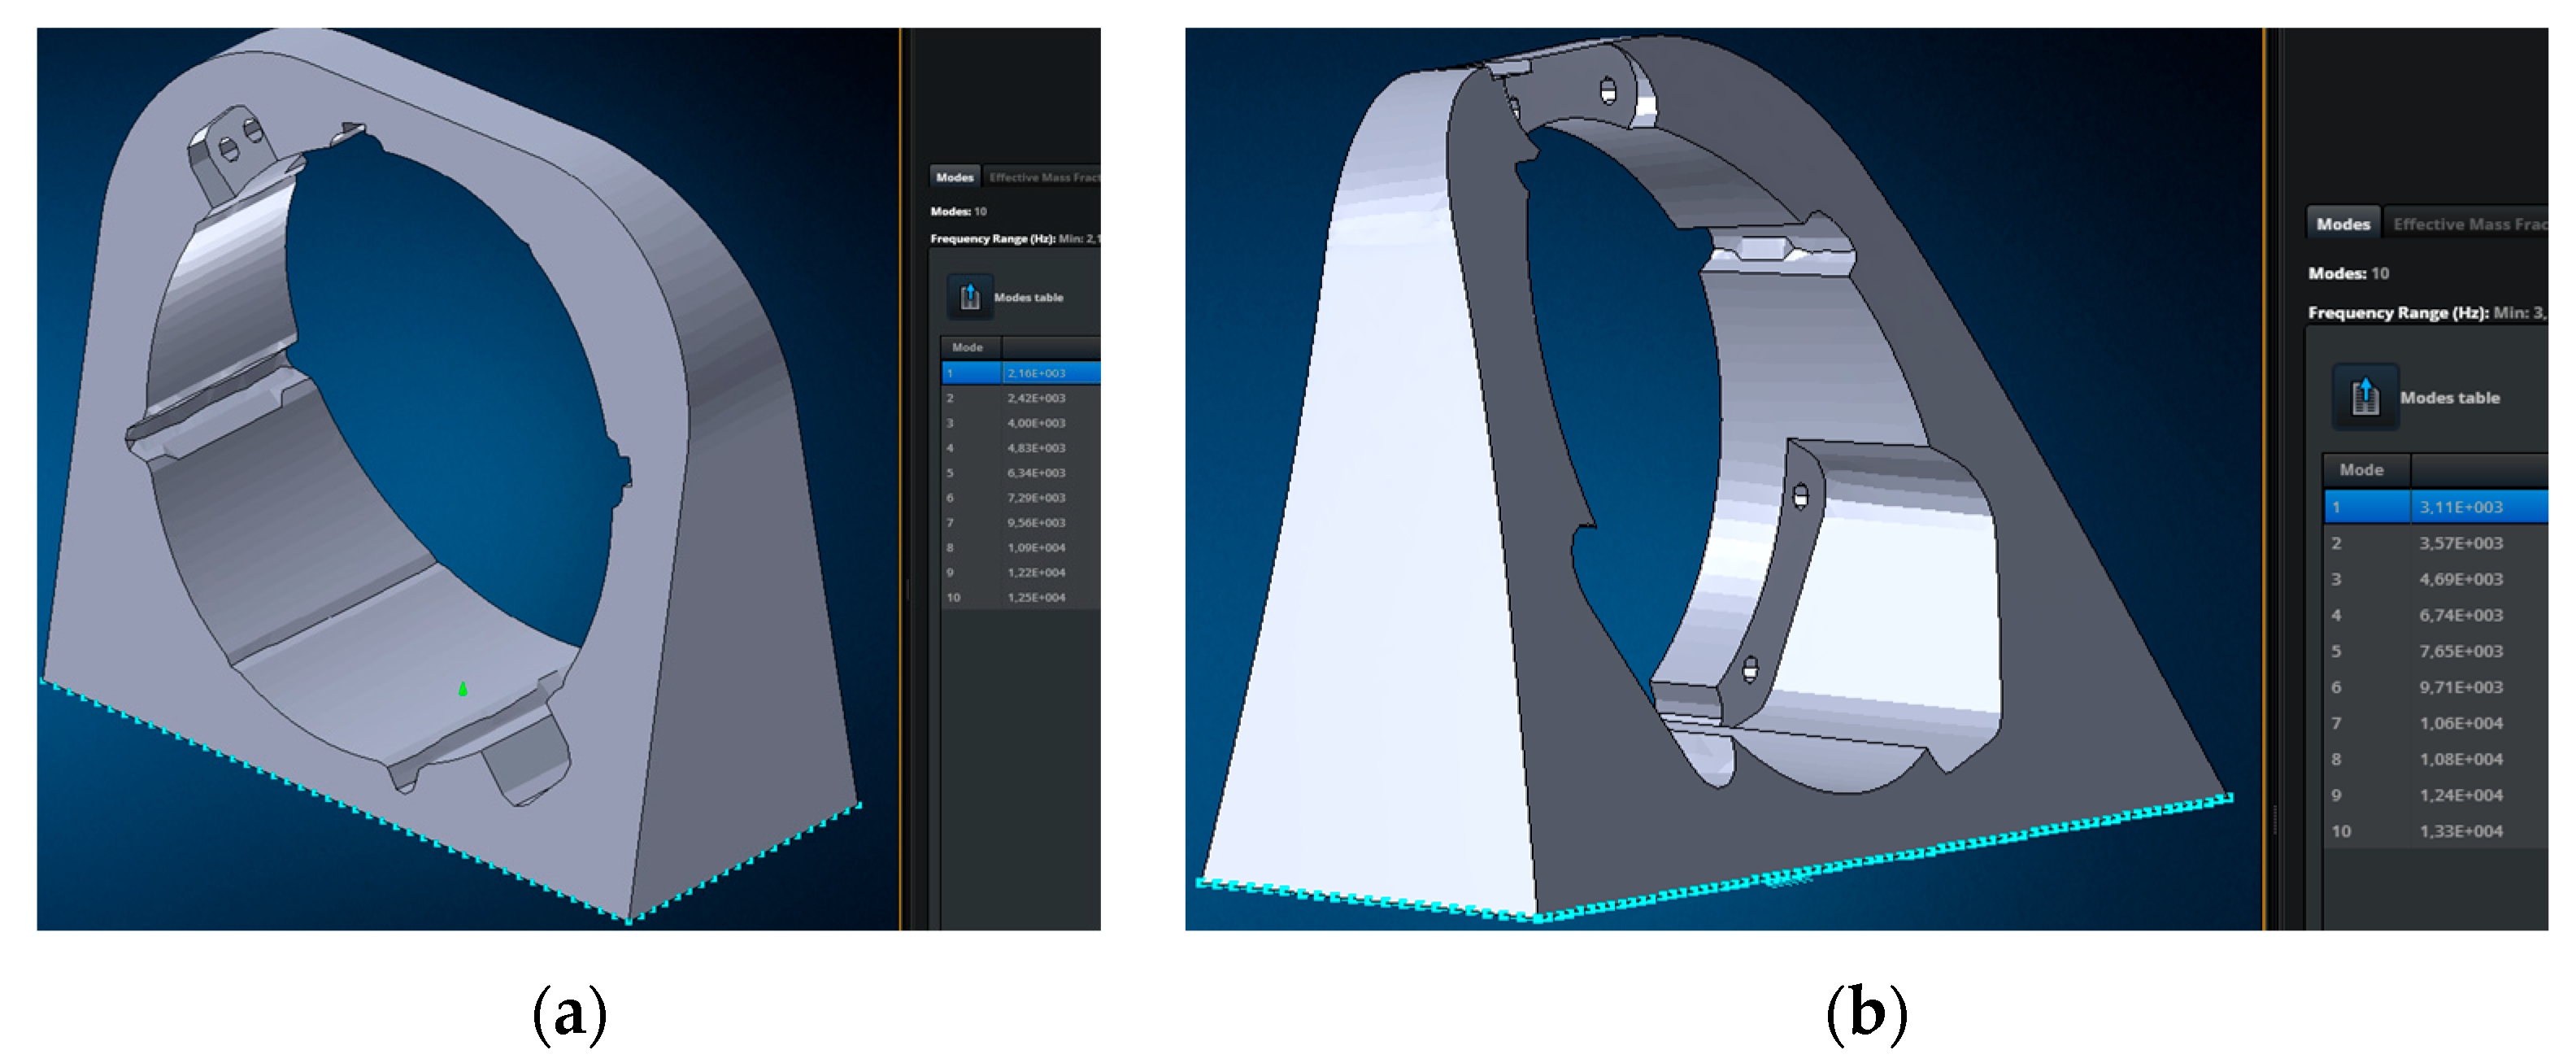Select mode row with frequency 9,71E+003
2576x1063 pixels.
coord(2460,687)
